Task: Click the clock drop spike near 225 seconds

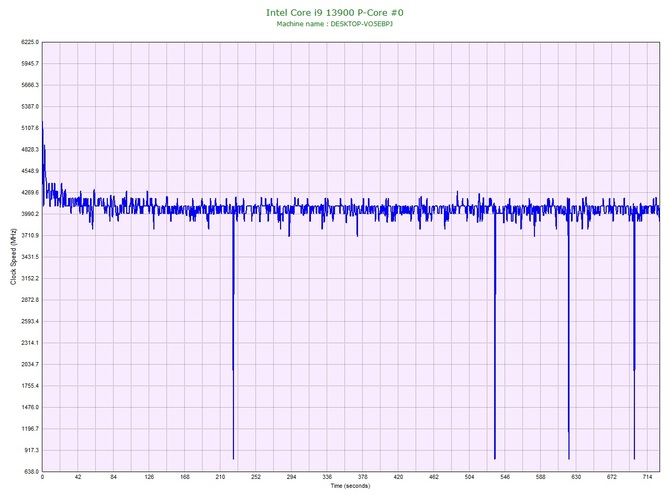Action: tap(233, 338)
